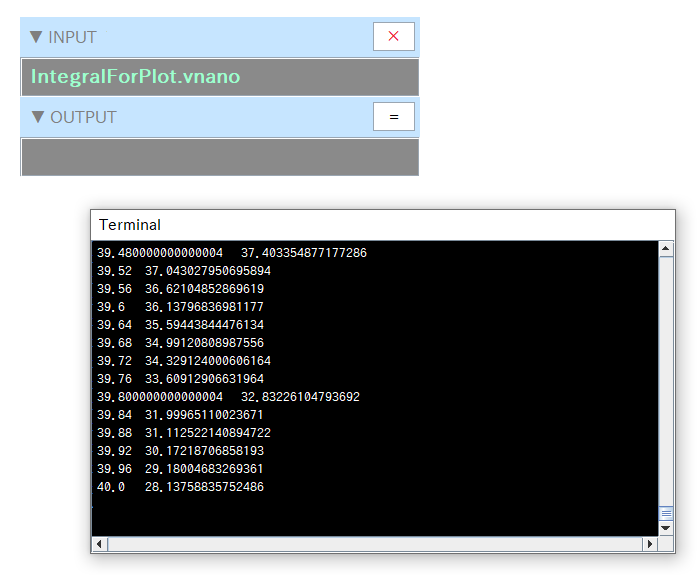This screenshot has width=700, height=575.
Task: Select the OUTPUT header label
Action: (x=83, y=117)
